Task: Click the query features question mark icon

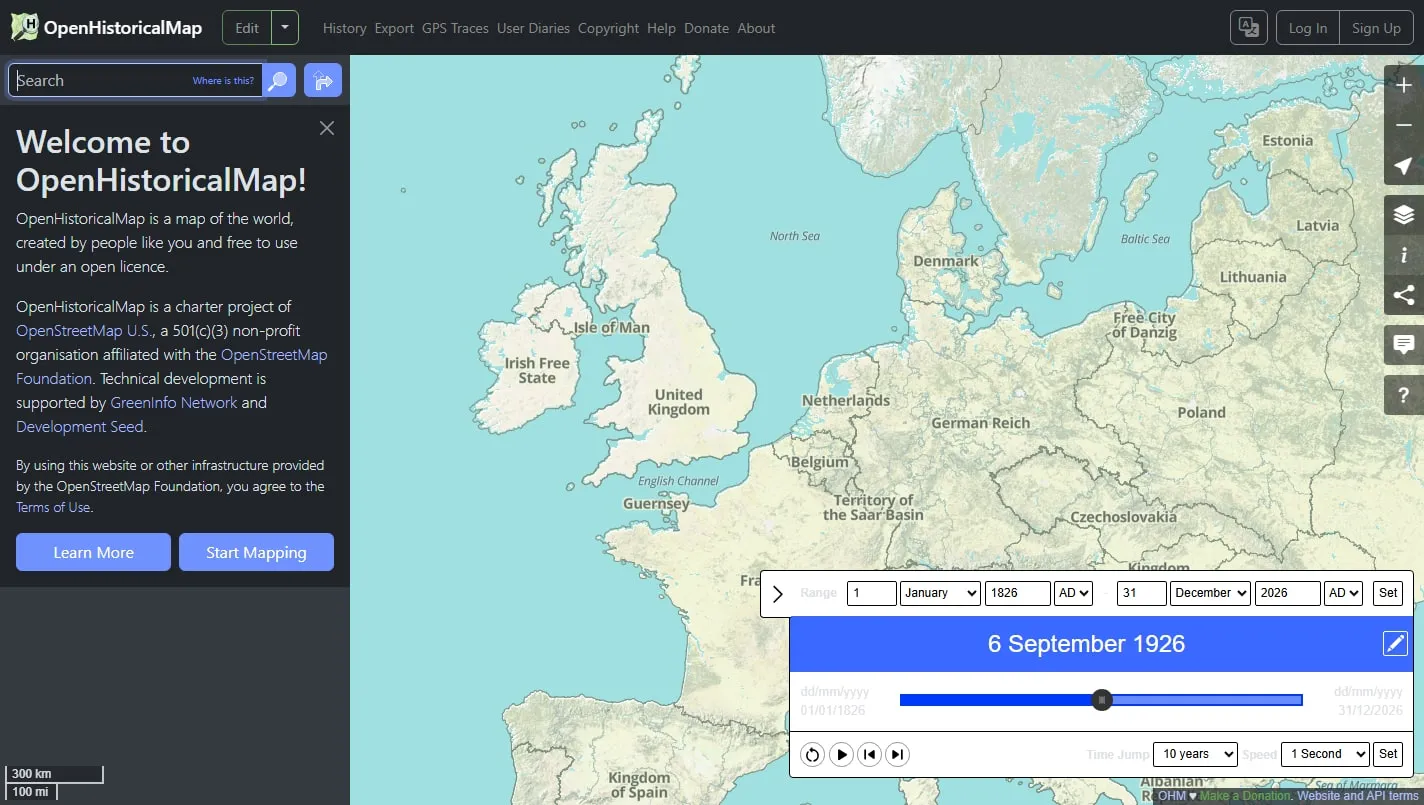Action: [1404, 395]
